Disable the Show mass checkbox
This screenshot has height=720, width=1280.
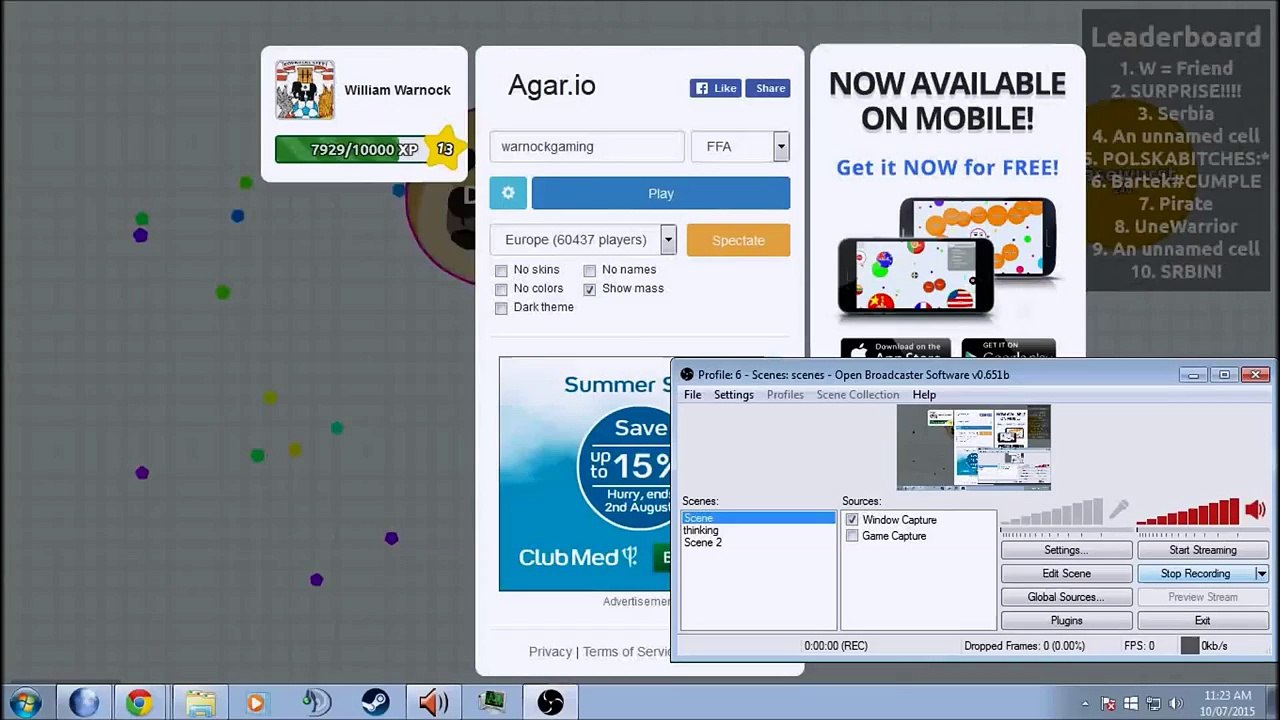tap(590, 289)
